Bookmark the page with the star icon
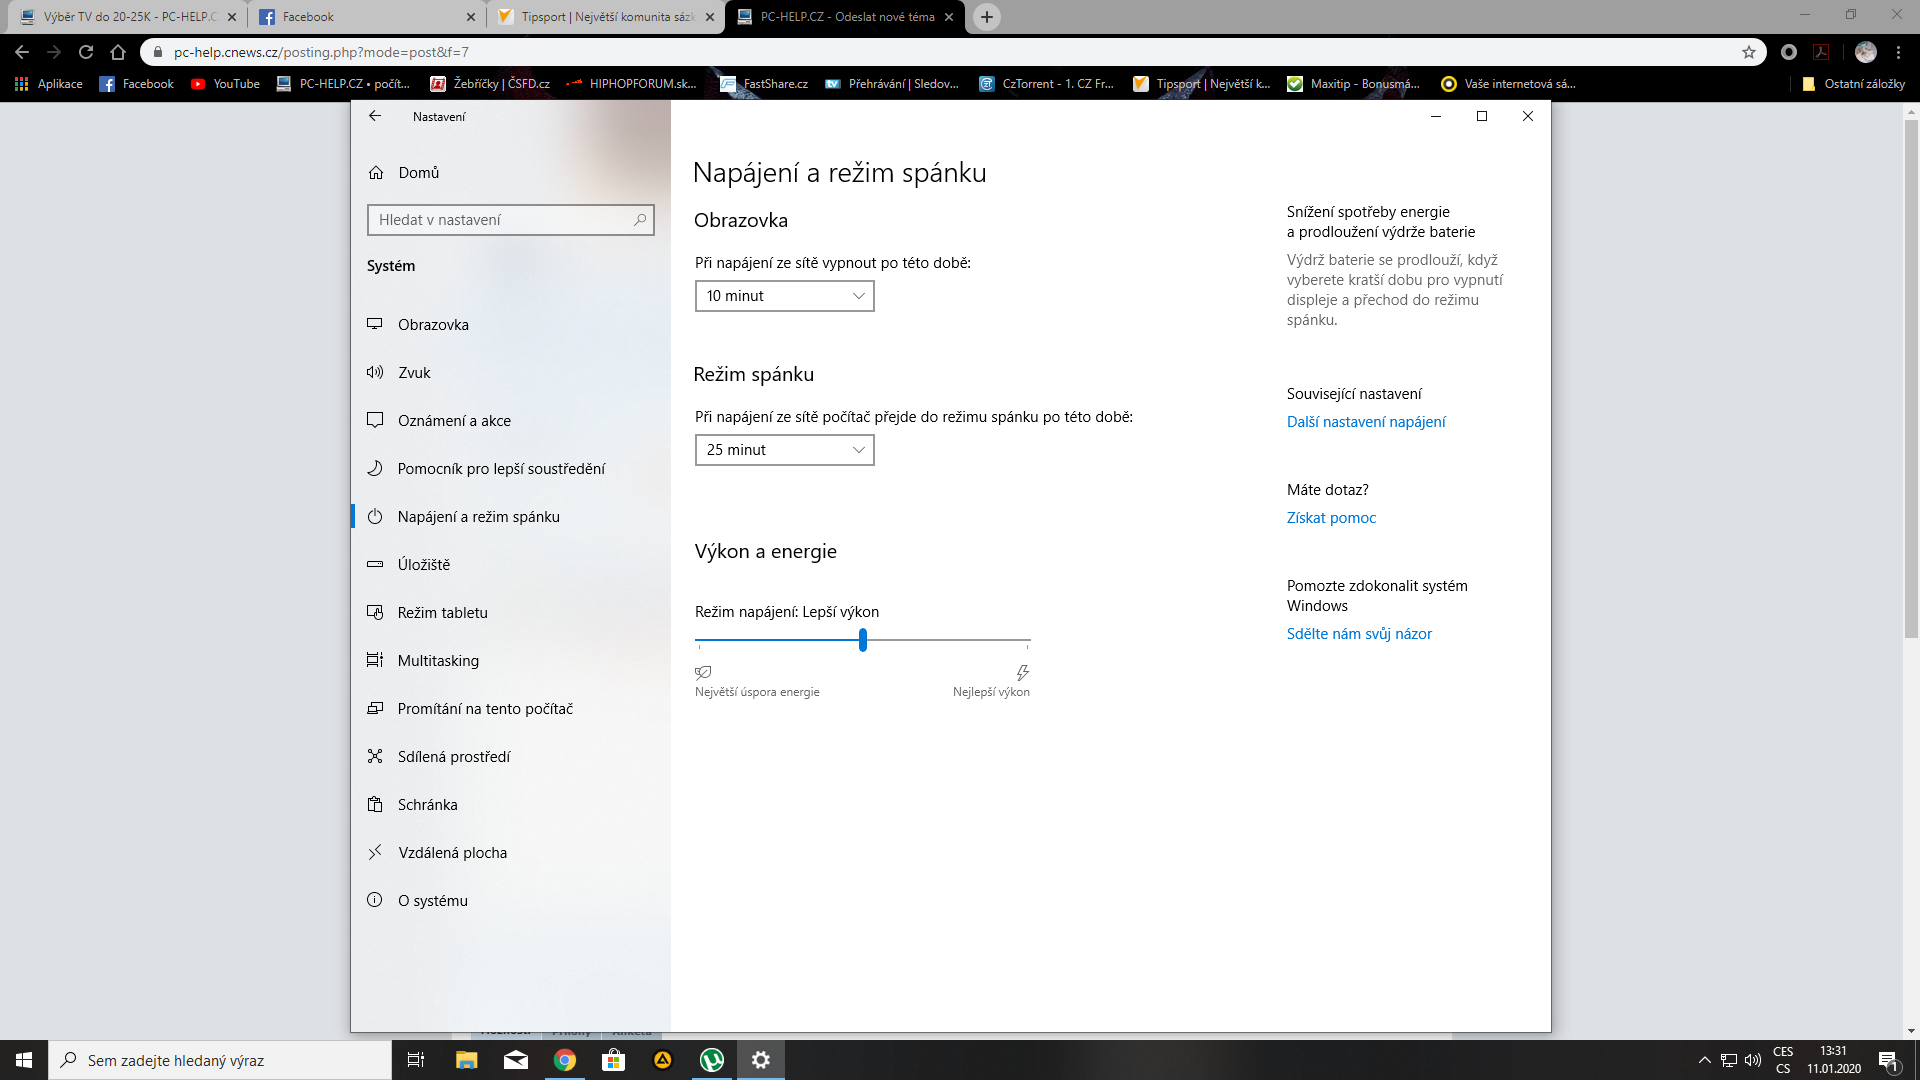The image size is (1920, 1080). 1749,52
